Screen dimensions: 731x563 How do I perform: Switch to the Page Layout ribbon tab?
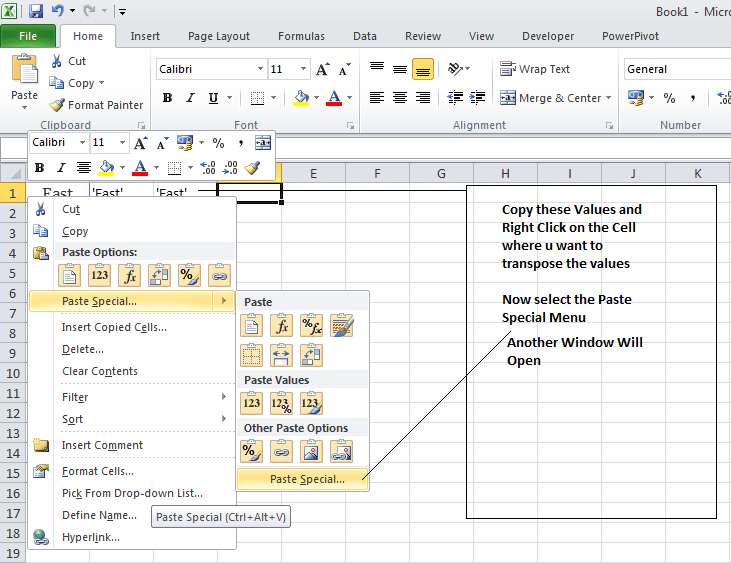(219, 36)
